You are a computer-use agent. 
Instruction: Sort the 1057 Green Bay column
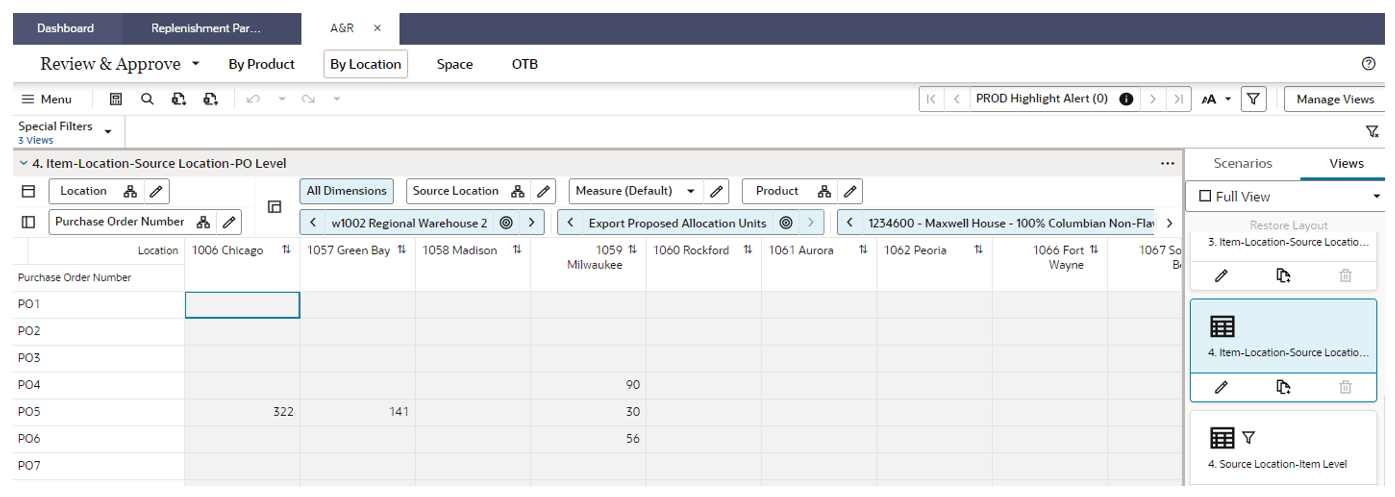[x=402, y=250]
